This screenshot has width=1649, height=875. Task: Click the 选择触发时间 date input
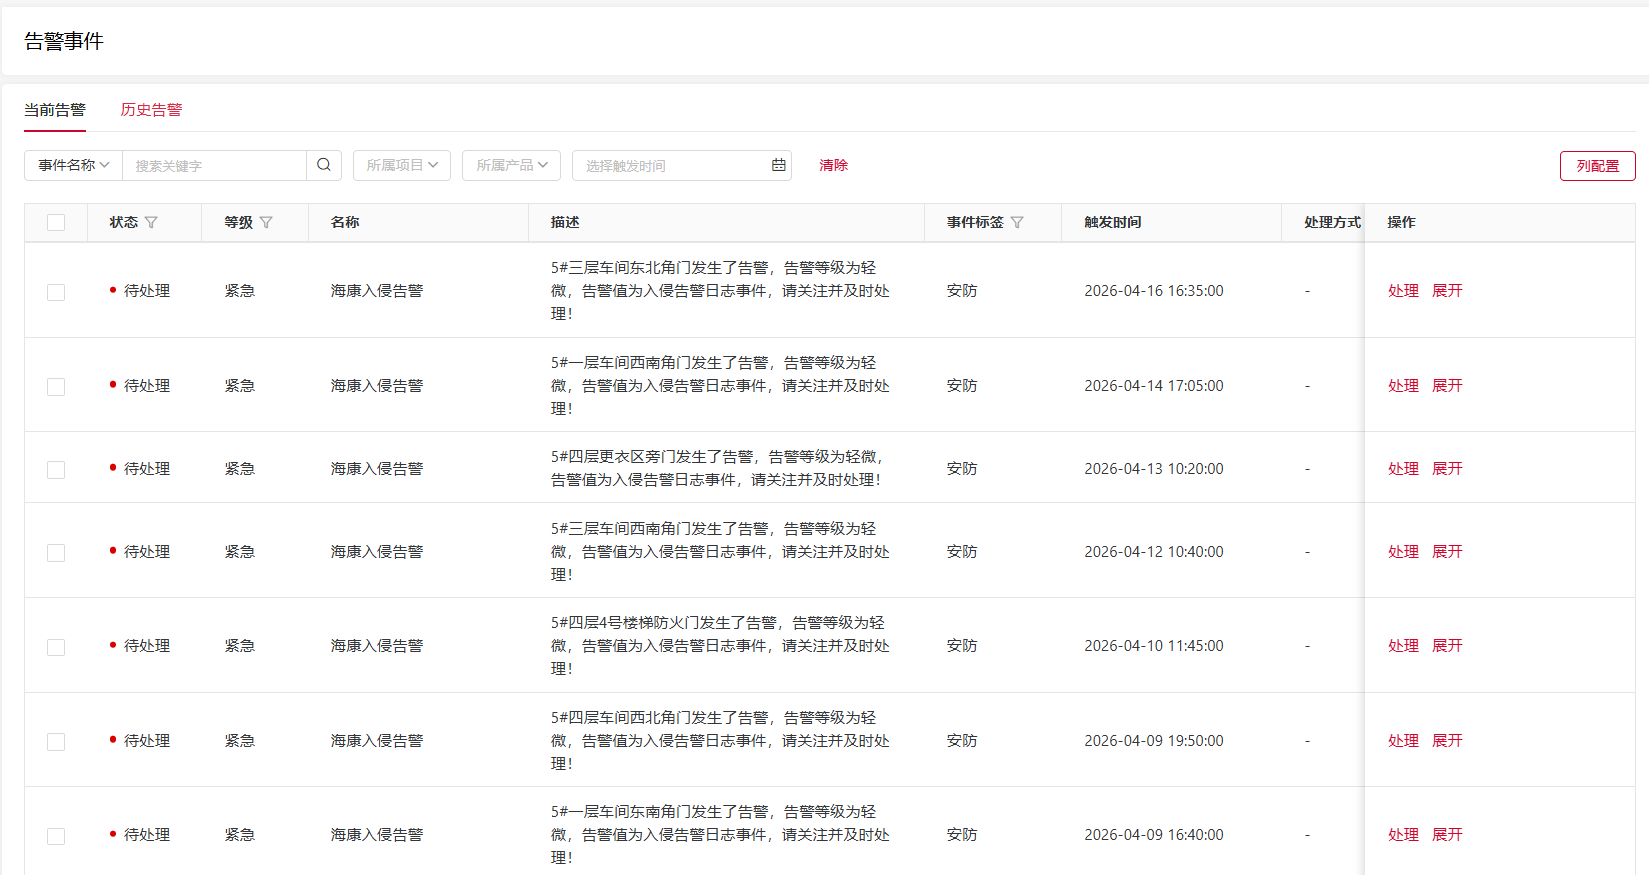point(682,165)
